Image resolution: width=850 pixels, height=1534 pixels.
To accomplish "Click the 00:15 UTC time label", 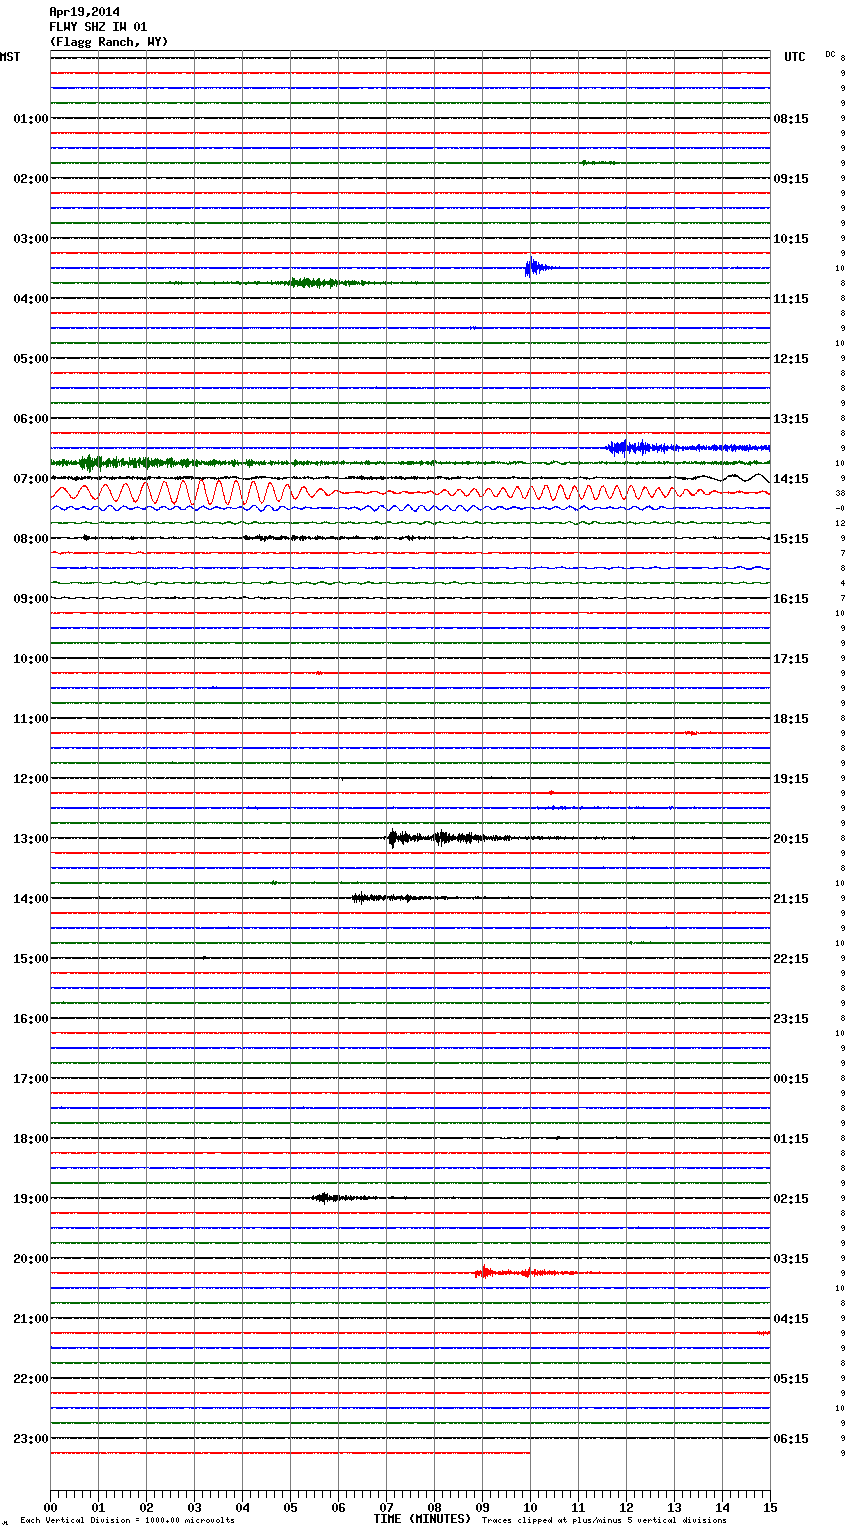I will (x=791, y=1079).
